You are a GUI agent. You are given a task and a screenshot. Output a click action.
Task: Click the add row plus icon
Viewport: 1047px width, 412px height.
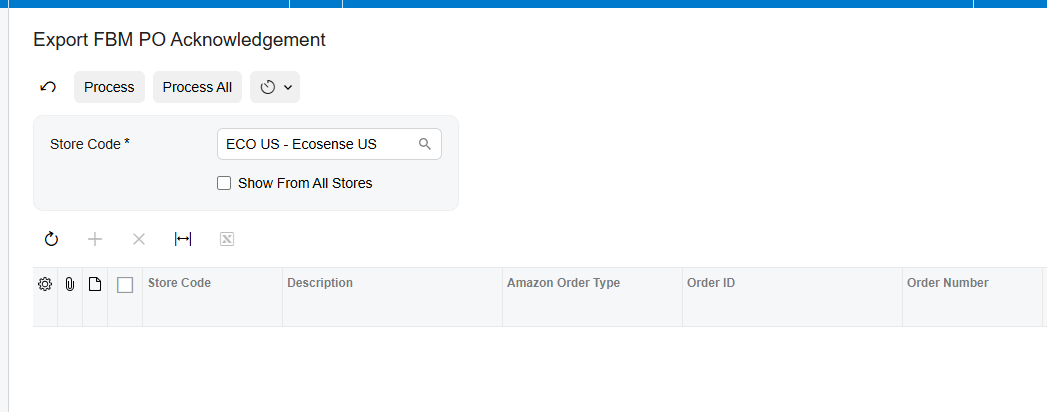pyautogui.click(x=95, y=239)
